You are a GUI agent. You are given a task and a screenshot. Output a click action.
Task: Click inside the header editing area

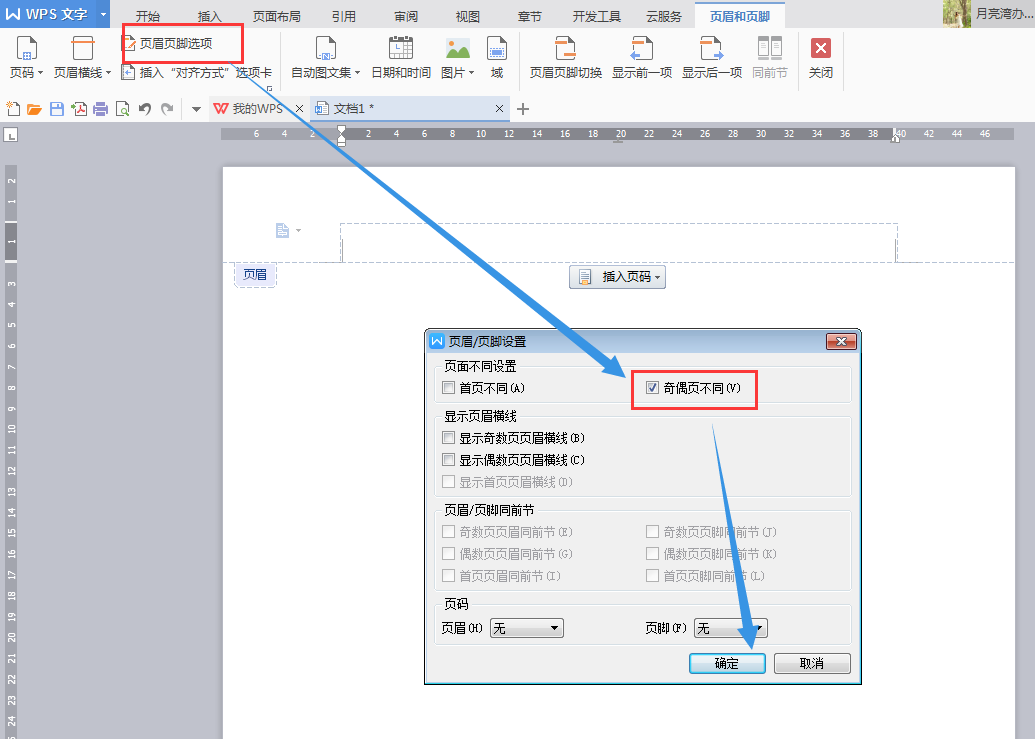[x=618, y=243]
